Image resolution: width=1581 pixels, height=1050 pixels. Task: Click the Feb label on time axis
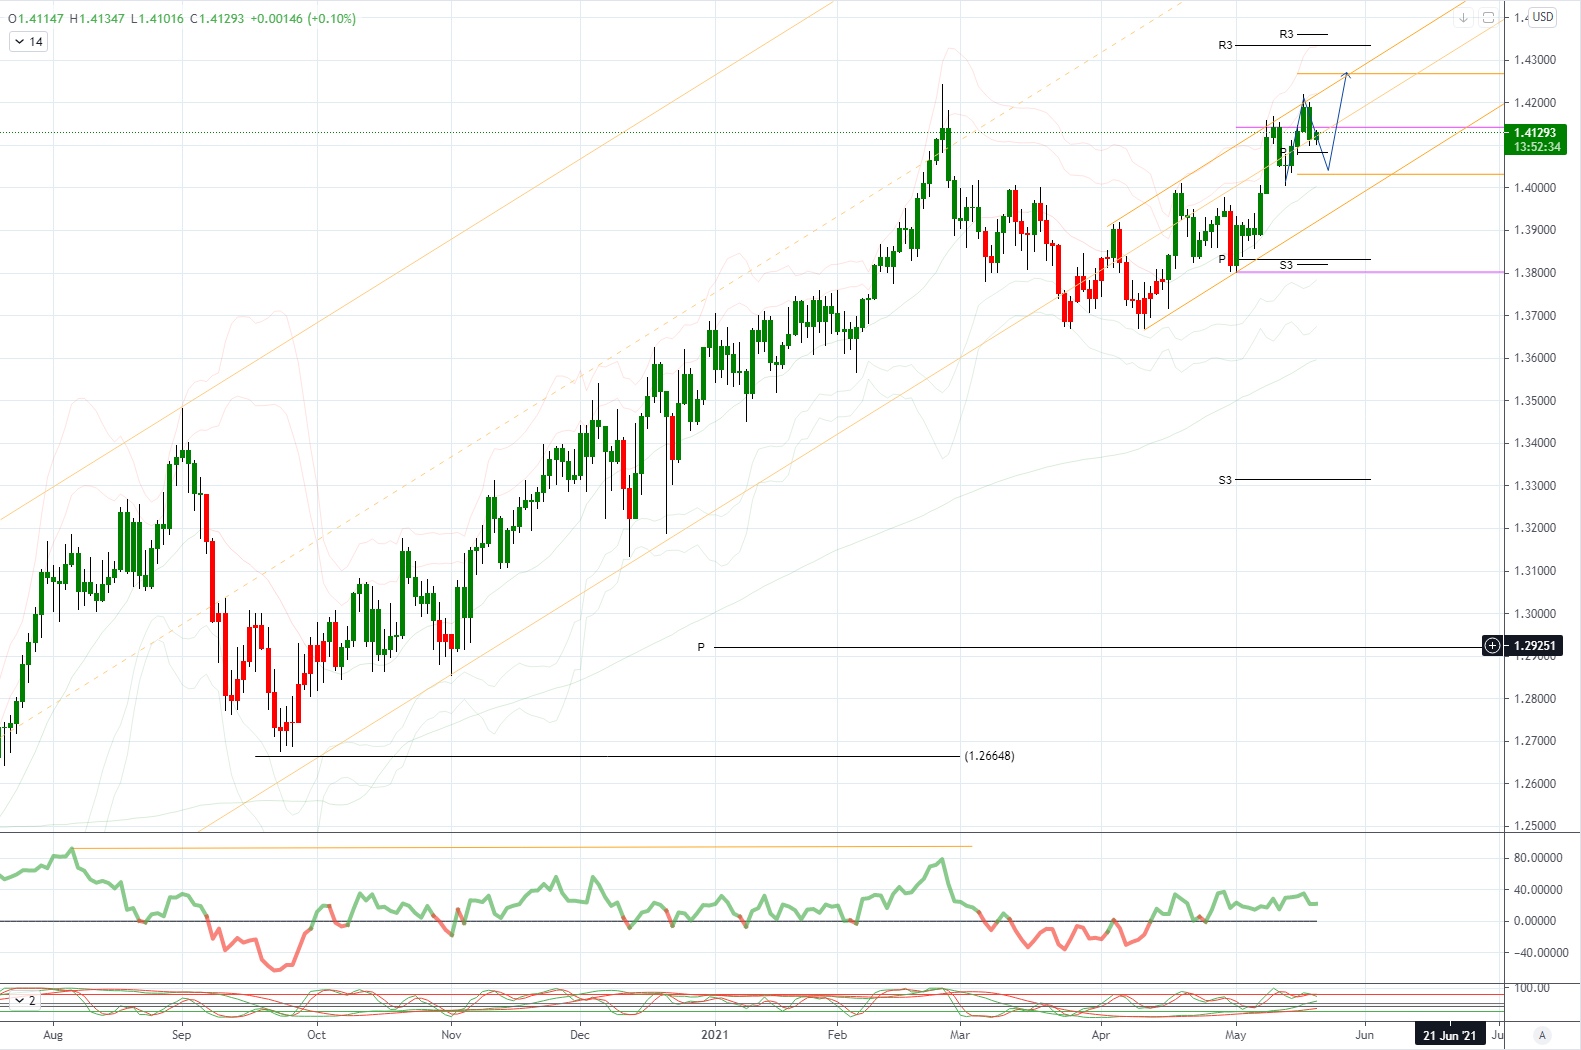tap(837, 1035)
